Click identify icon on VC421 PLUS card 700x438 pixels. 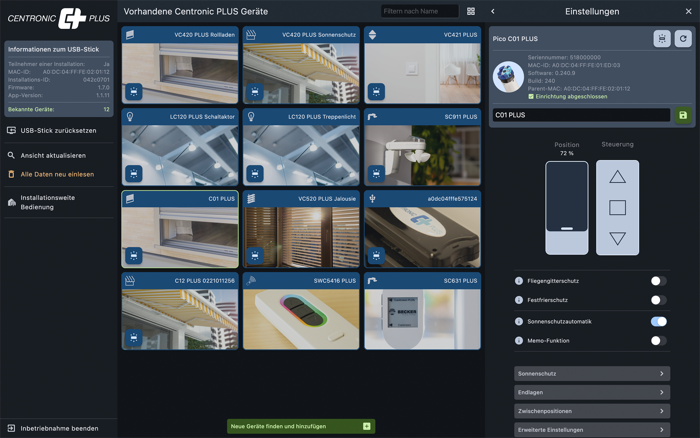[x=376, y=92]
